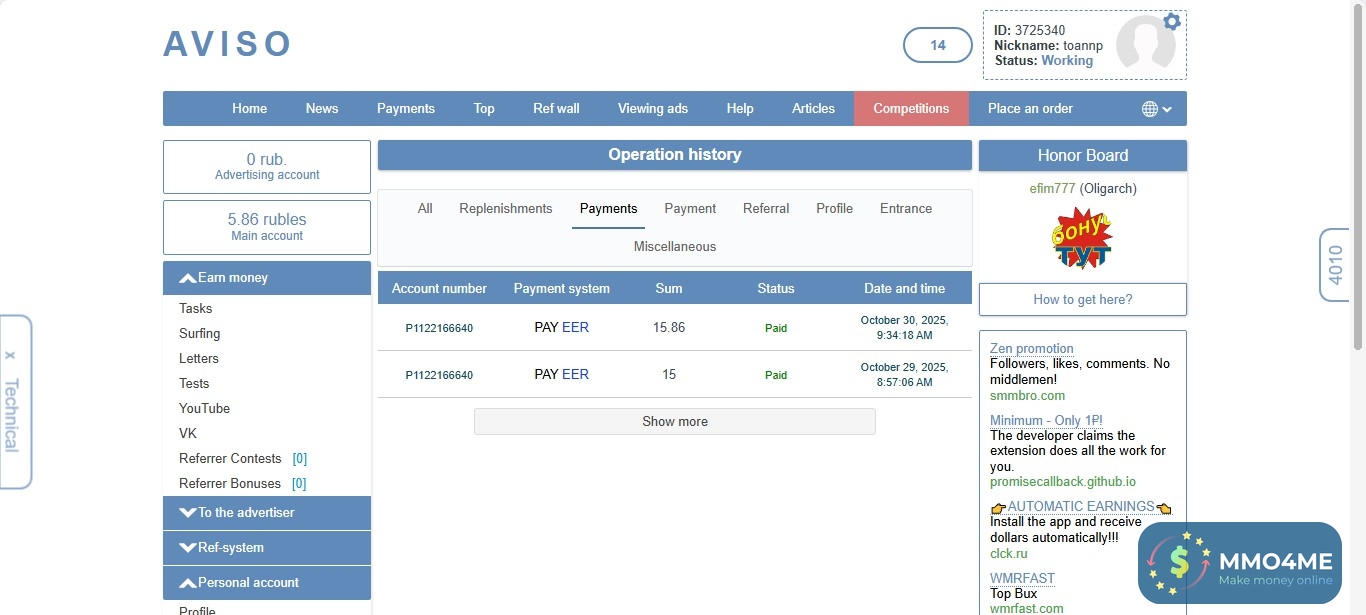The image size is (1366, 615).
Task: Open Surfing in the sidebar
Action: pyautogui.click(x=200, y=334)
